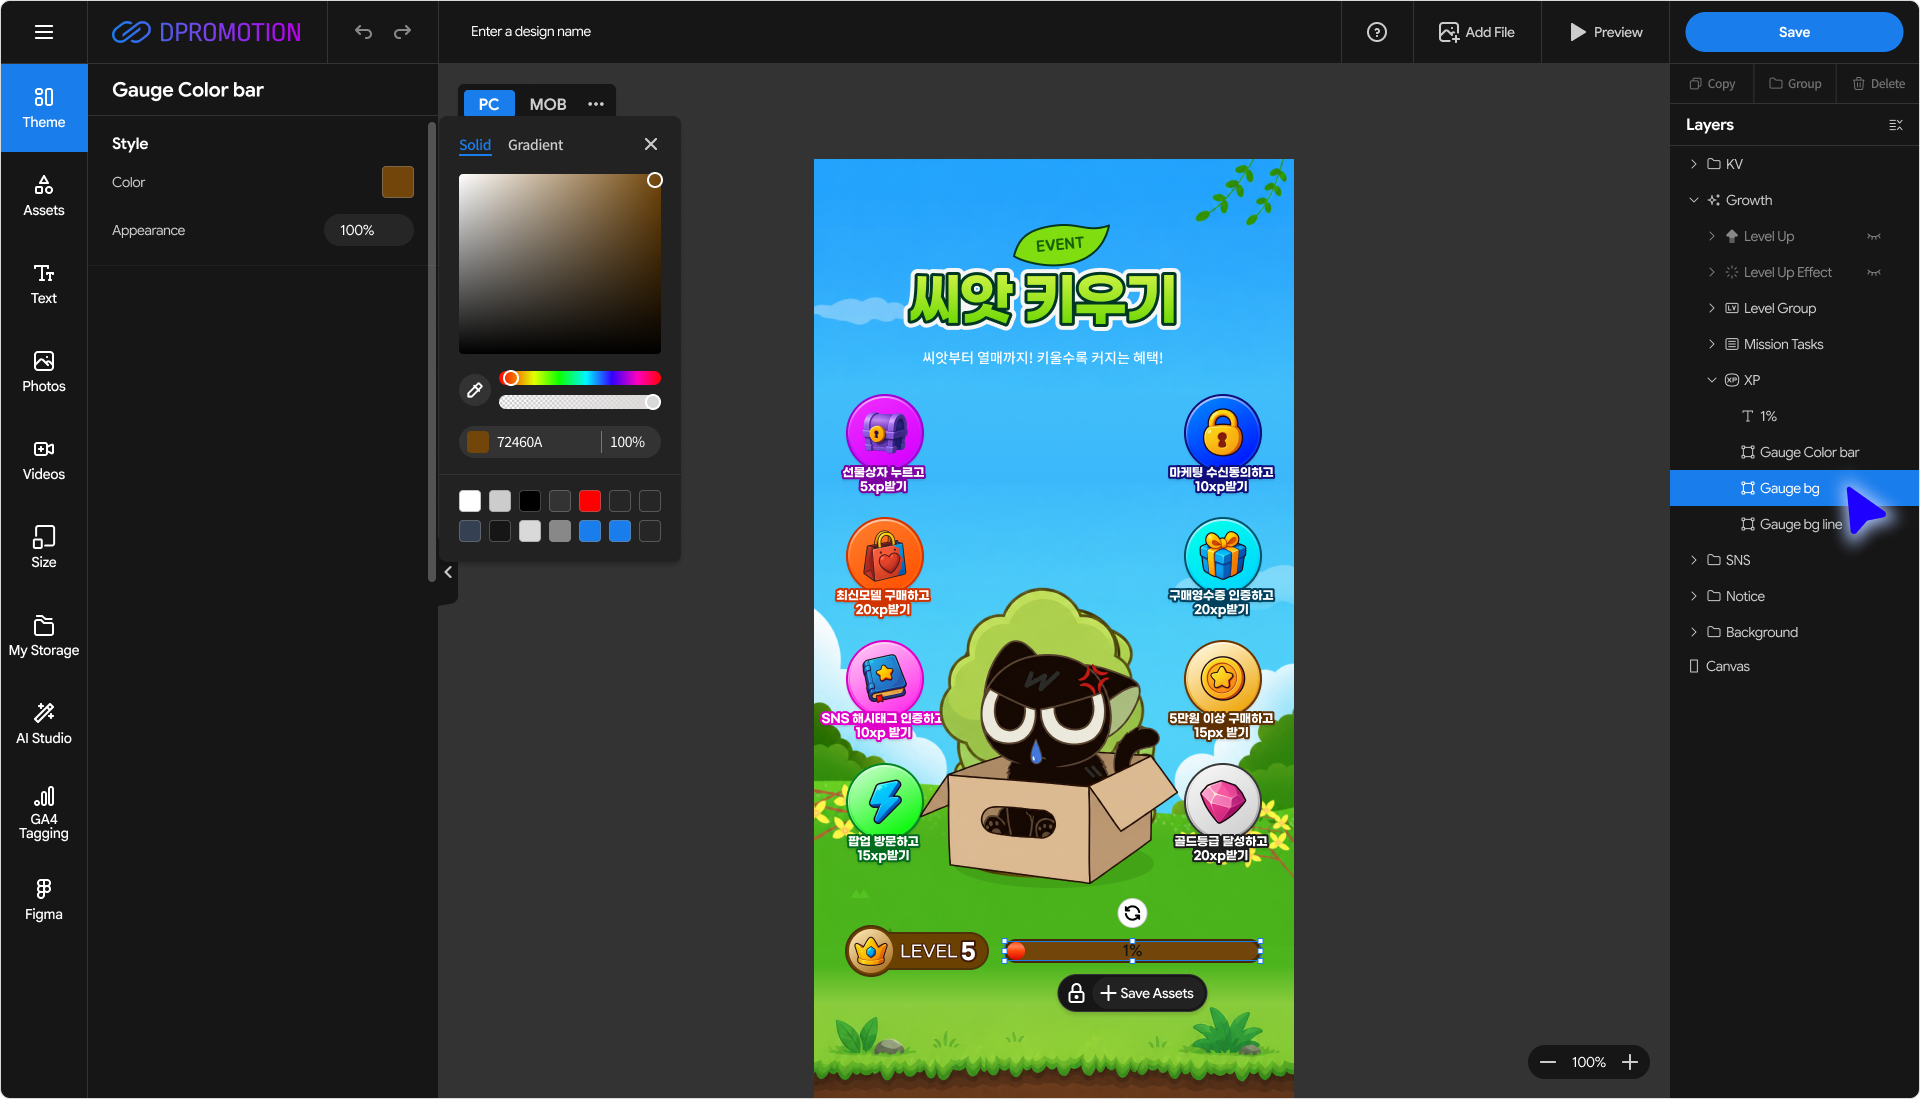Image resolution: width=1920 pixels, height=1099 pixels.
Task: Select the 1% text layer
Action: [x=1794, y=416]
